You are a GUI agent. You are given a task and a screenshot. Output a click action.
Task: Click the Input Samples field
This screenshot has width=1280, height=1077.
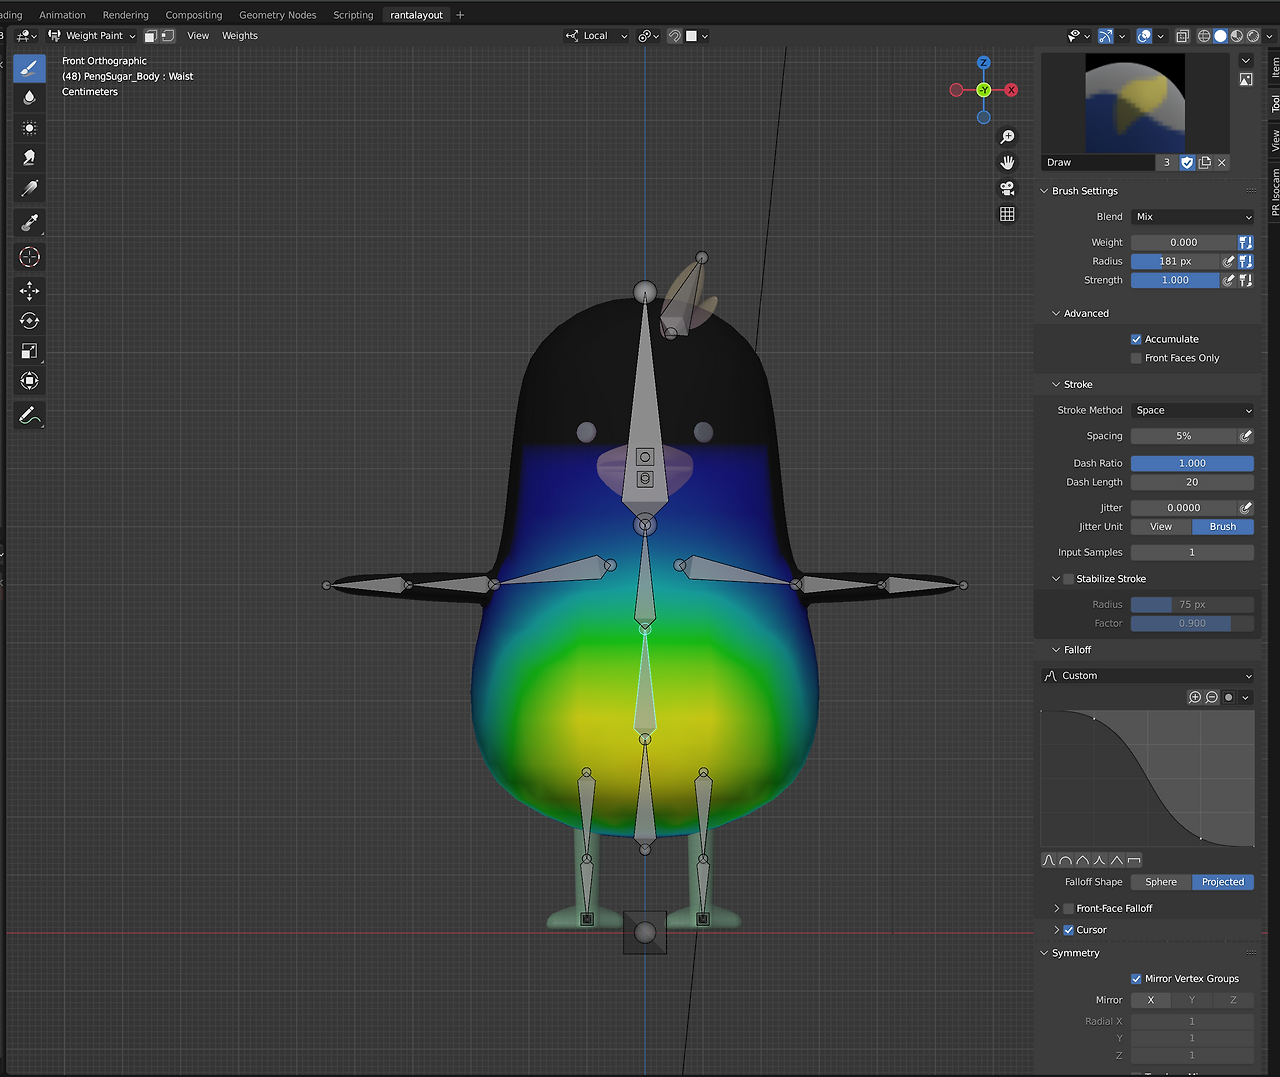[x=1191, y=553]
